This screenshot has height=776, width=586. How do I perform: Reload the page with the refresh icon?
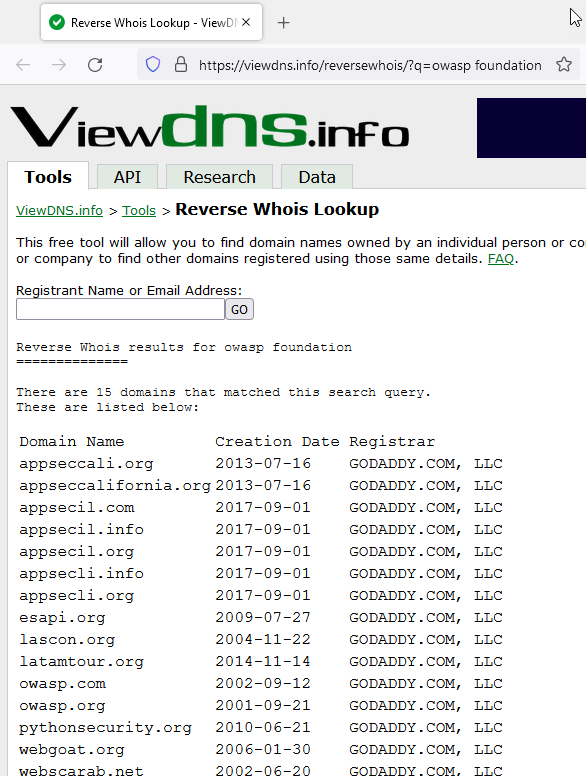point(95,65)
